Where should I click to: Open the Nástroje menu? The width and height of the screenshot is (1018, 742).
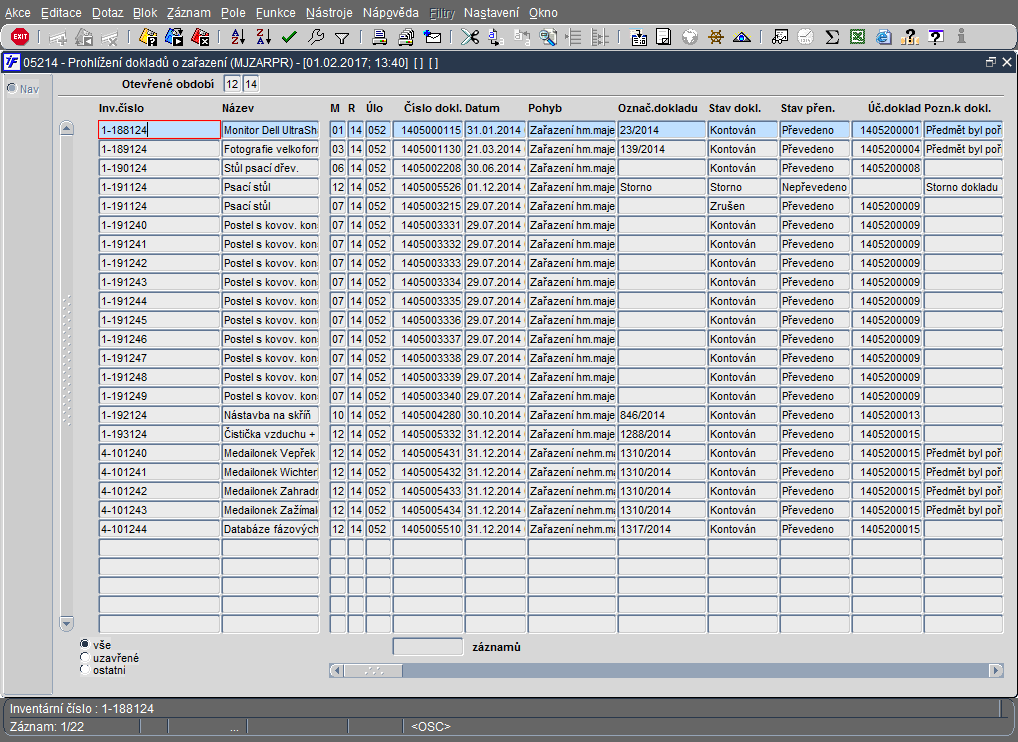click(329, 13)
